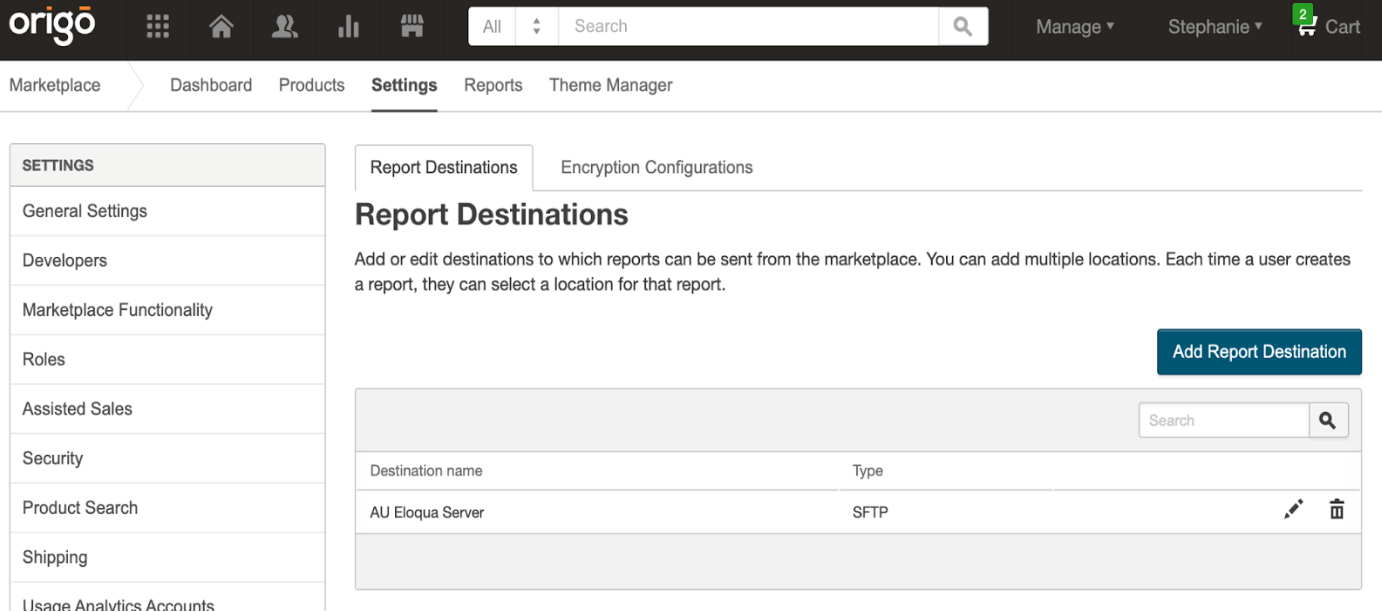Screen dimensions: 1382x612
Task: Click the Origo logo
Action: [52, 26]
